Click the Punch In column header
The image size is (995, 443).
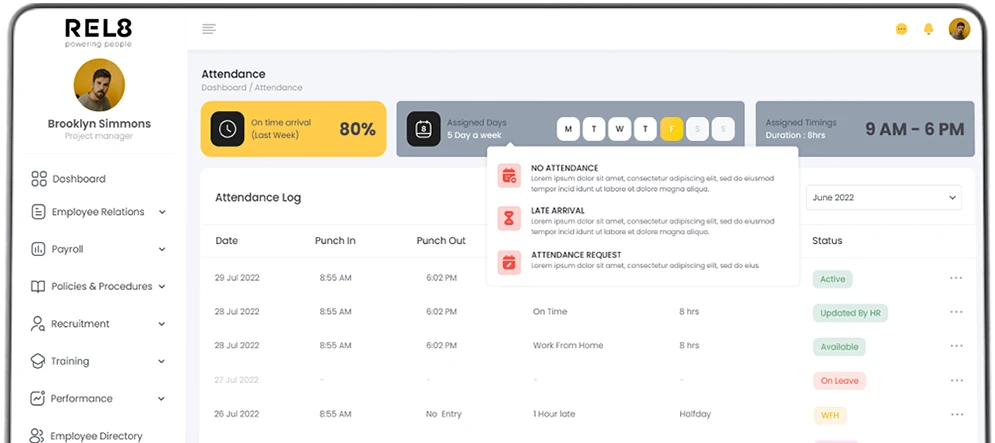tap(335, 241)
